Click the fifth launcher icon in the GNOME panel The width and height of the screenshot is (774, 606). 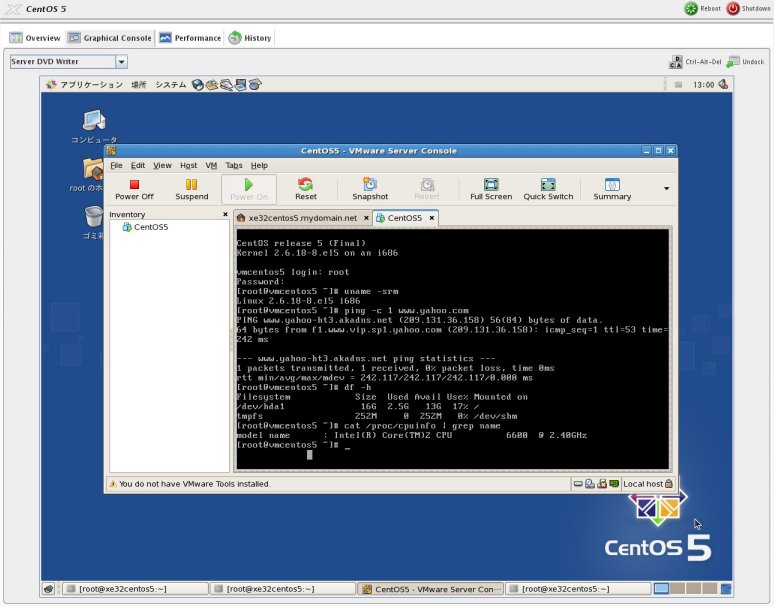click(255, 85)
